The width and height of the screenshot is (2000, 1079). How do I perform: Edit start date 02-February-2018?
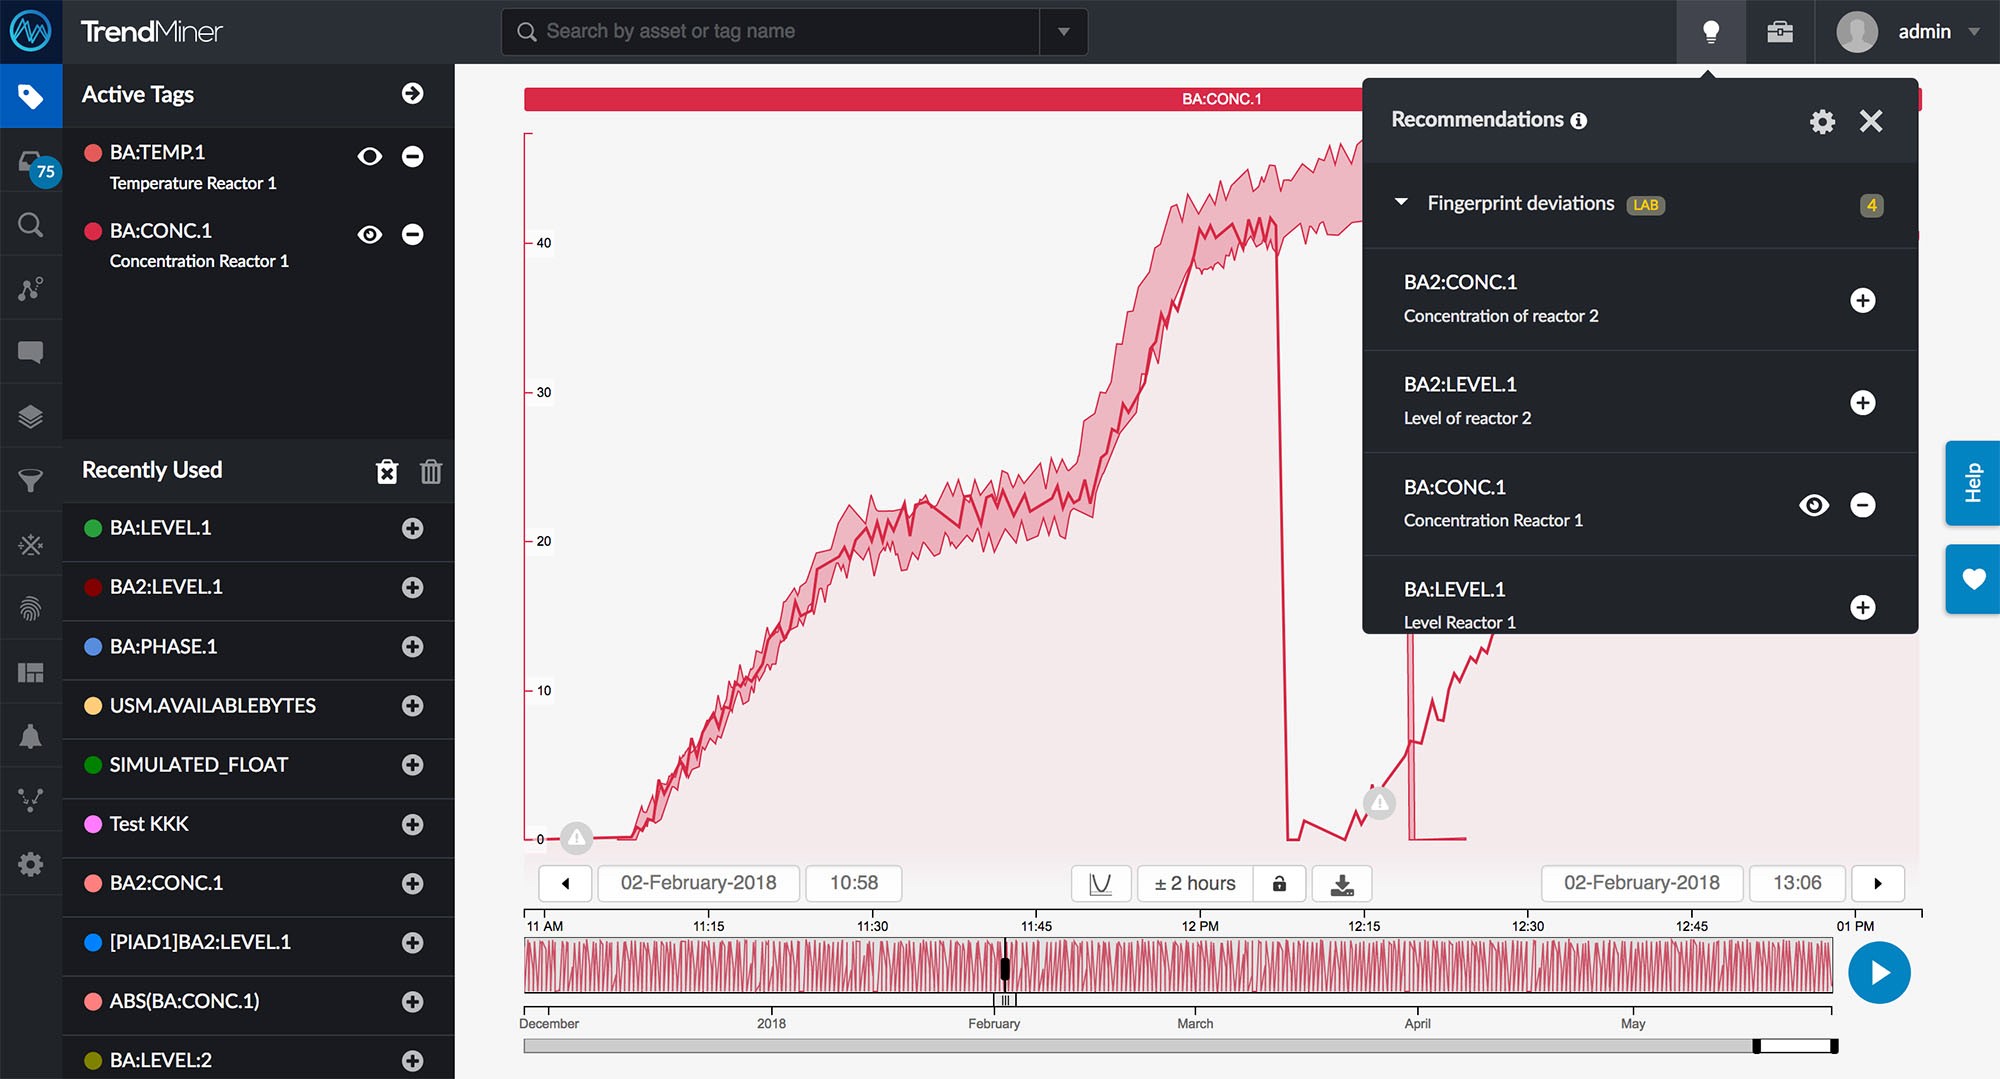698,884
